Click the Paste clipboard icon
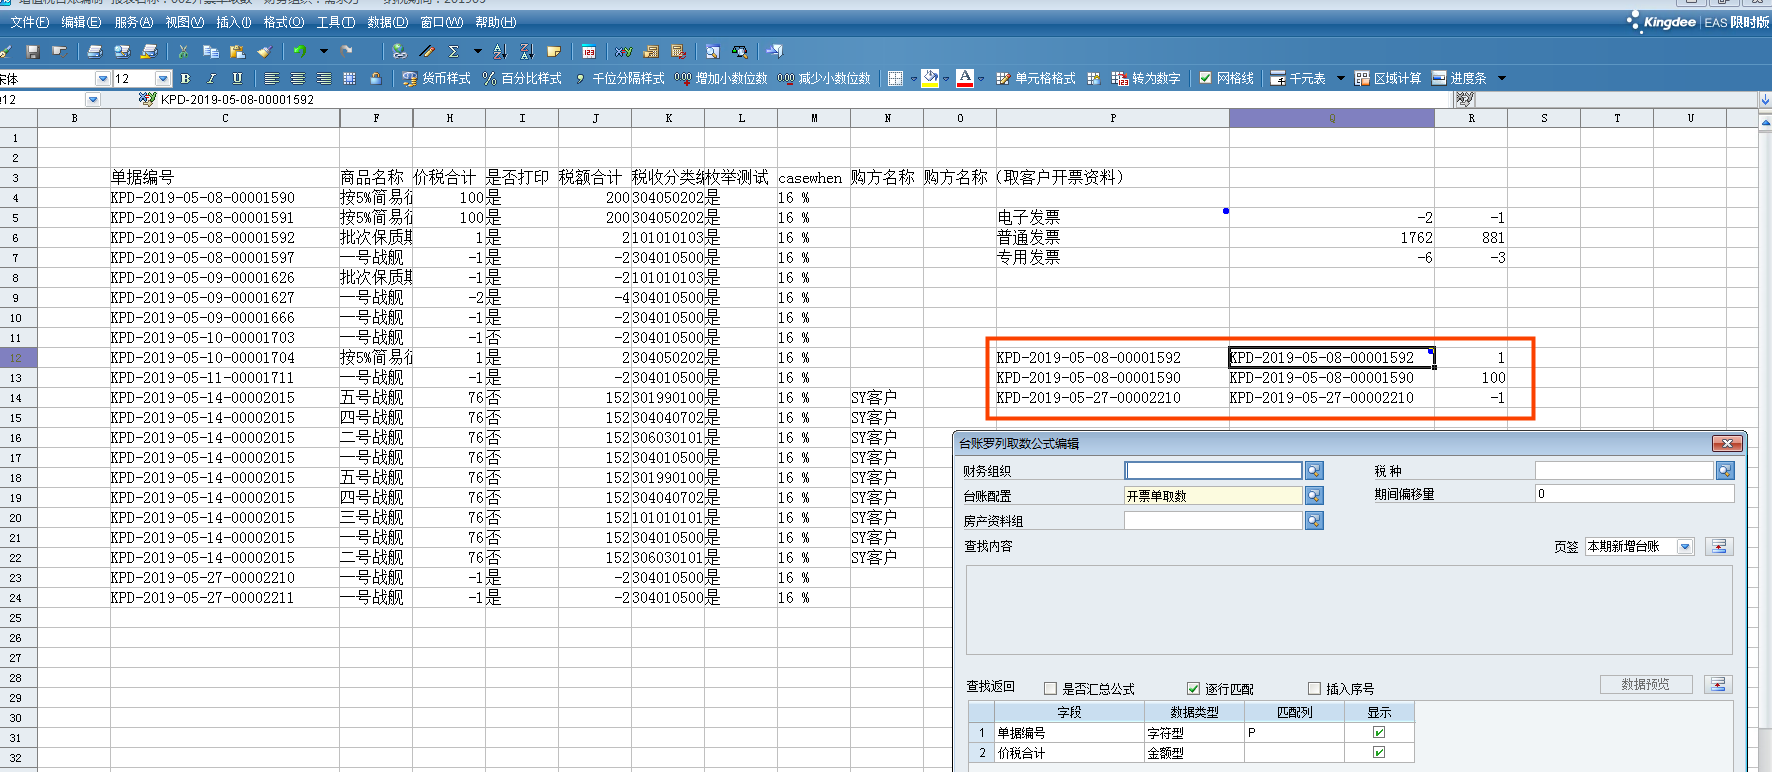 click(237, 51)
